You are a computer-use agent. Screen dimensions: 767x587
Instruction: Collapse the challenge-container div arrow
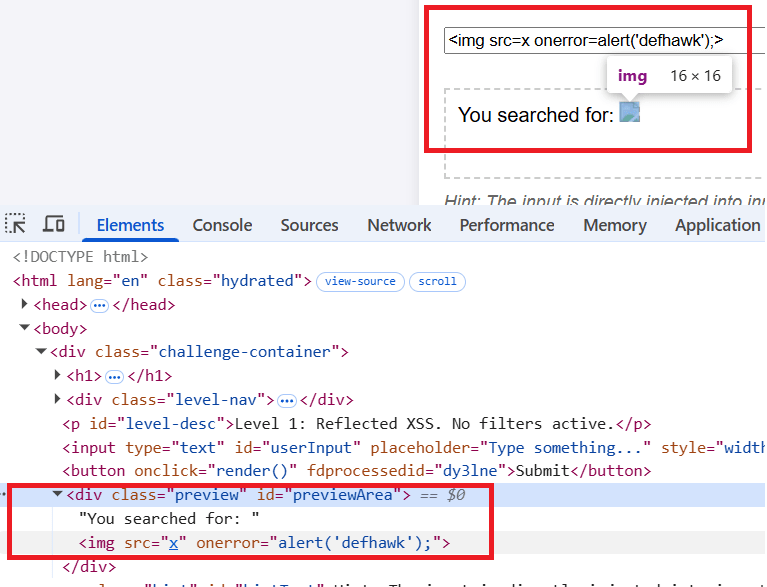[x=41, y=352]
